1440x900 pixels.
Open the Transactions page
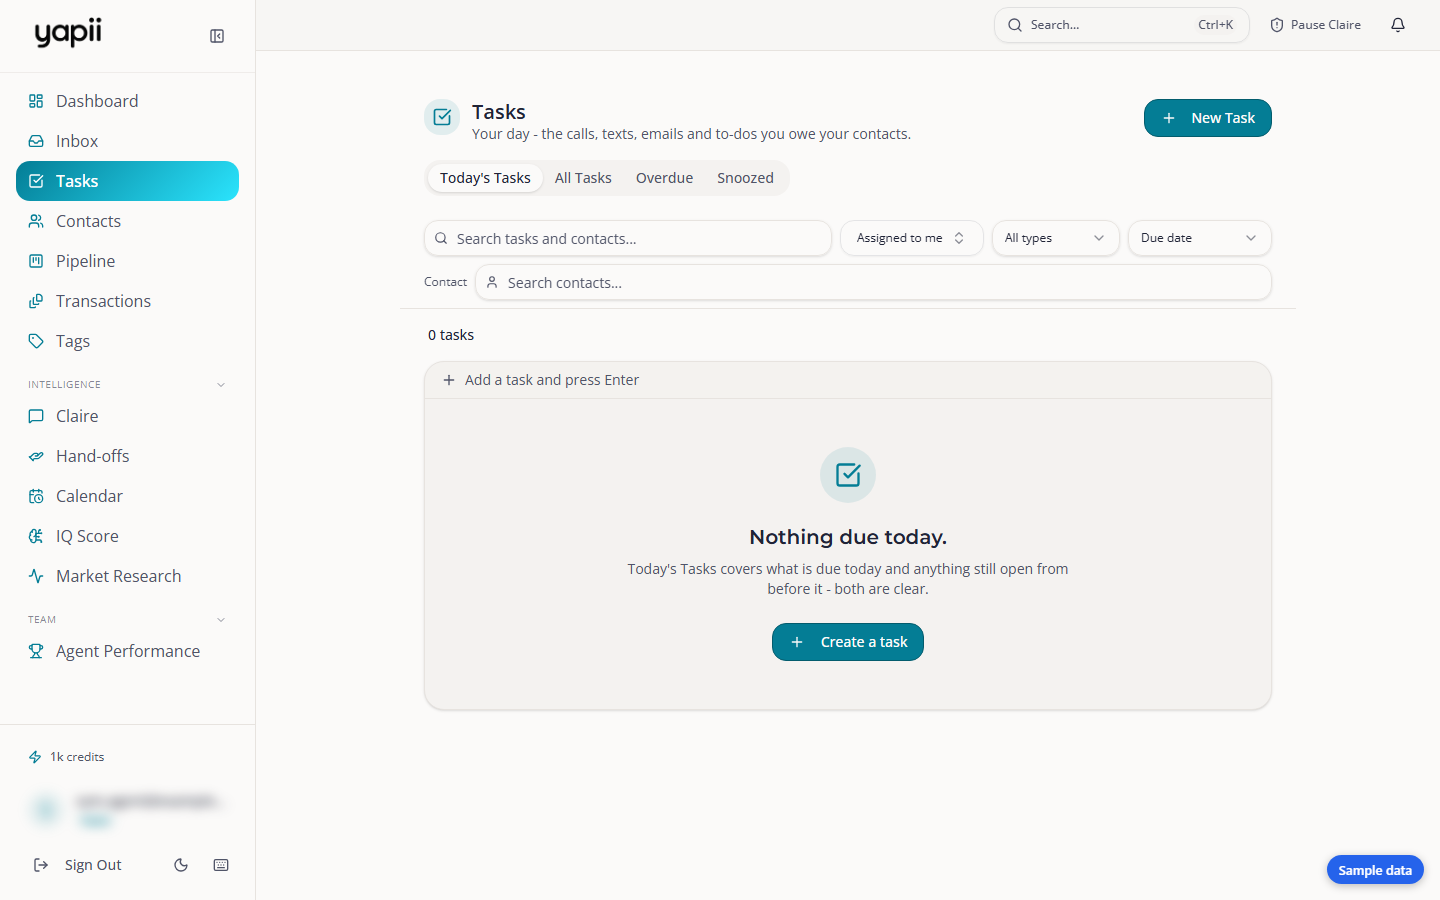pyautogui.click(x=127, y=301)
